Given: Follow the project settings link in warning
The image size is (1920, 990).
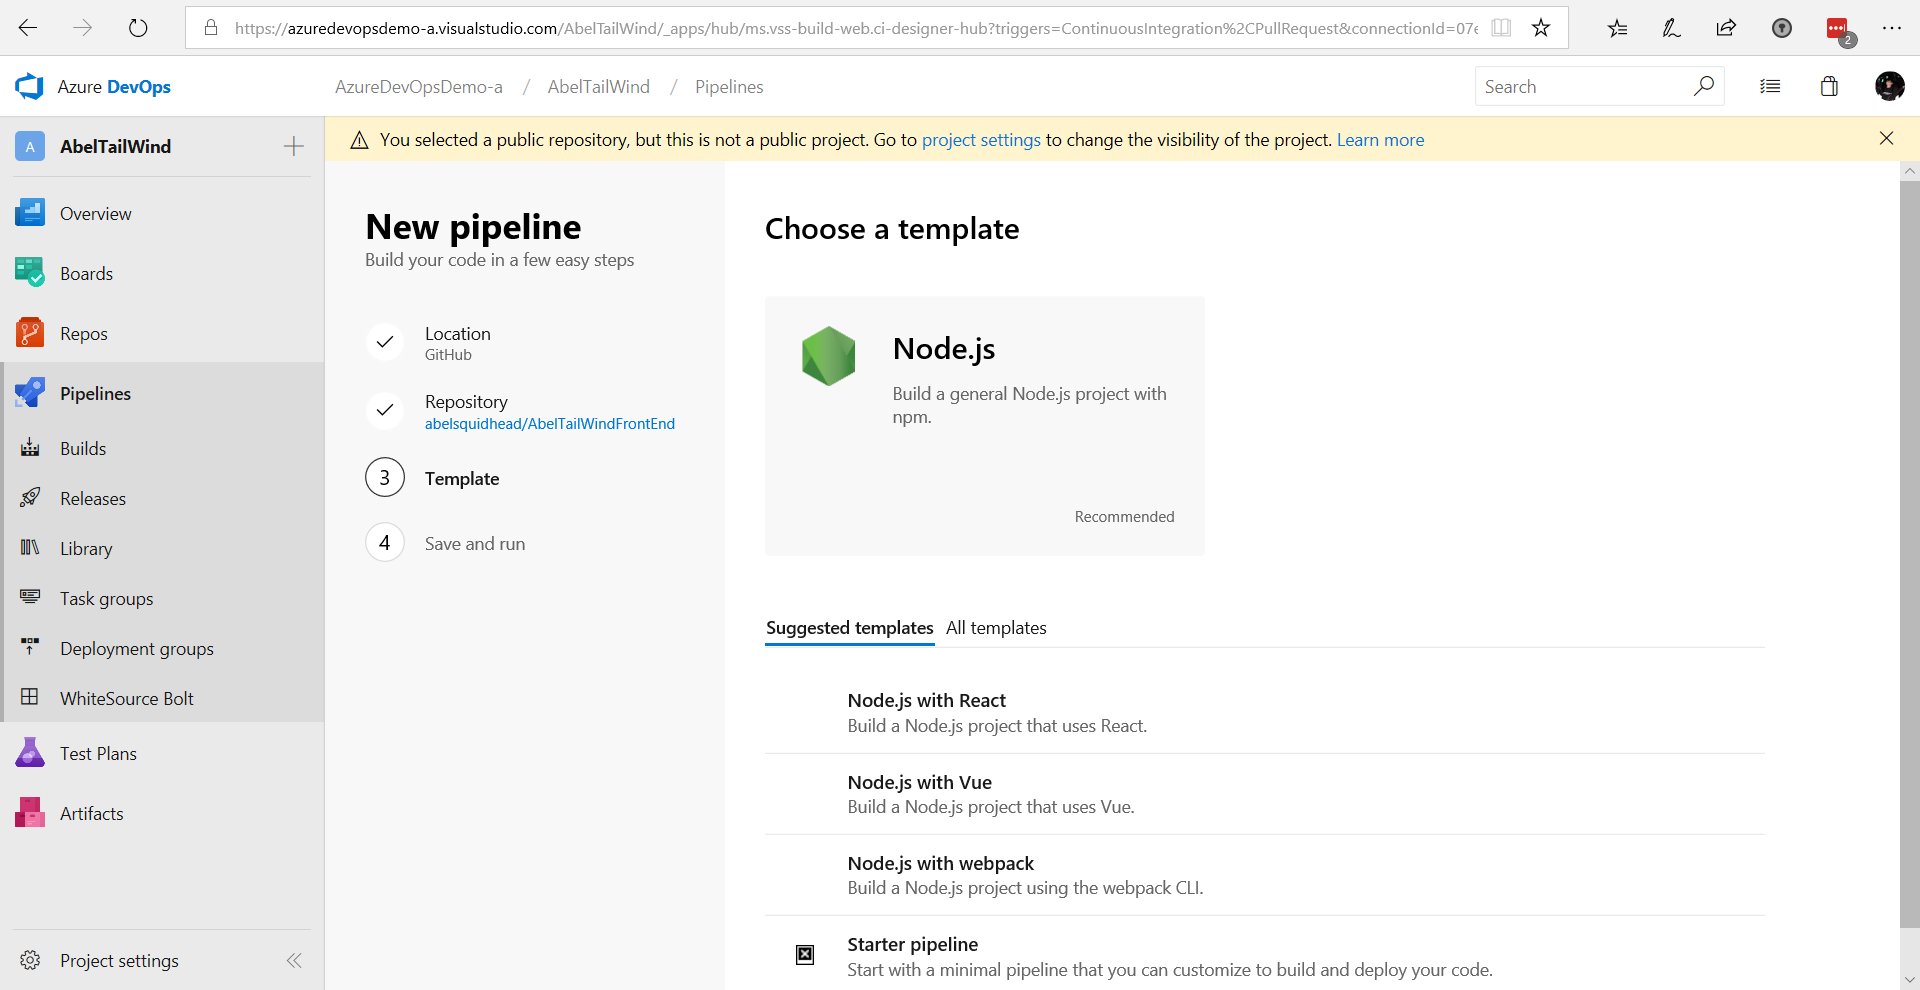Looking at the screenshot, I should pos(981,140).
